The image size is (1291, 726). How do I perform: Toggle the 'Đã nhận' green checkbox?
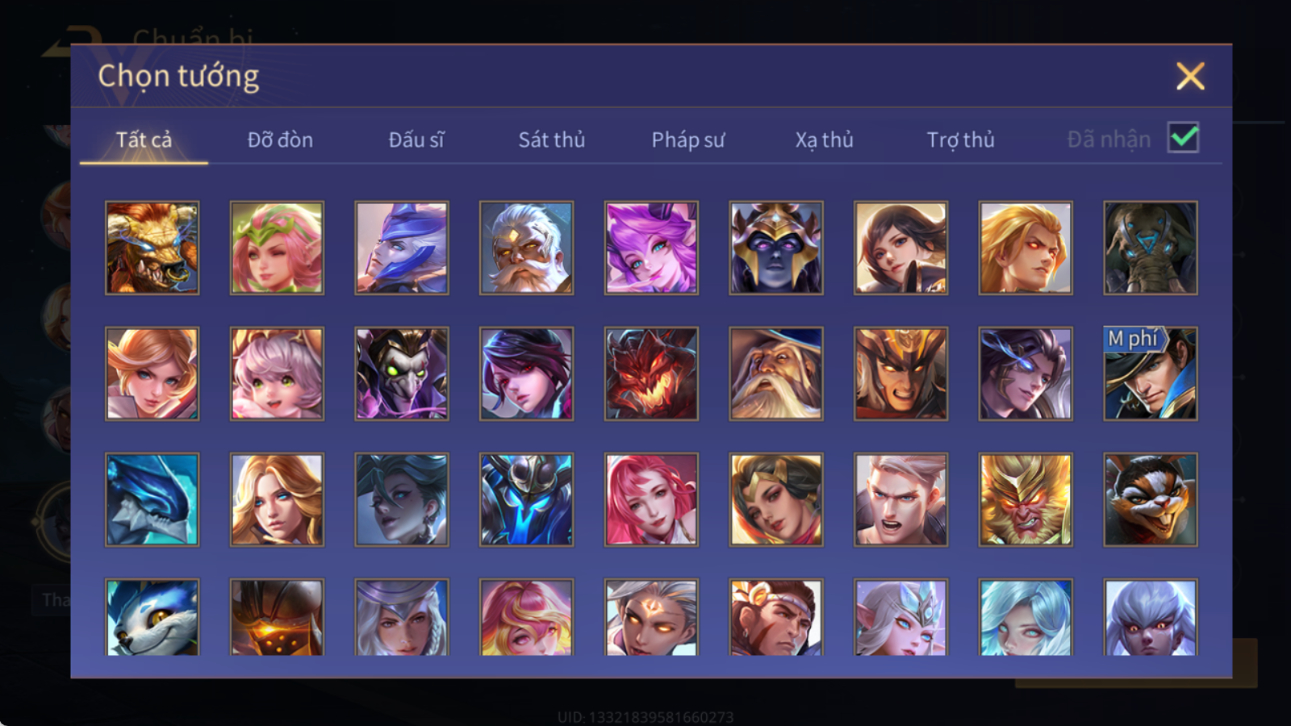[1183, 139]
